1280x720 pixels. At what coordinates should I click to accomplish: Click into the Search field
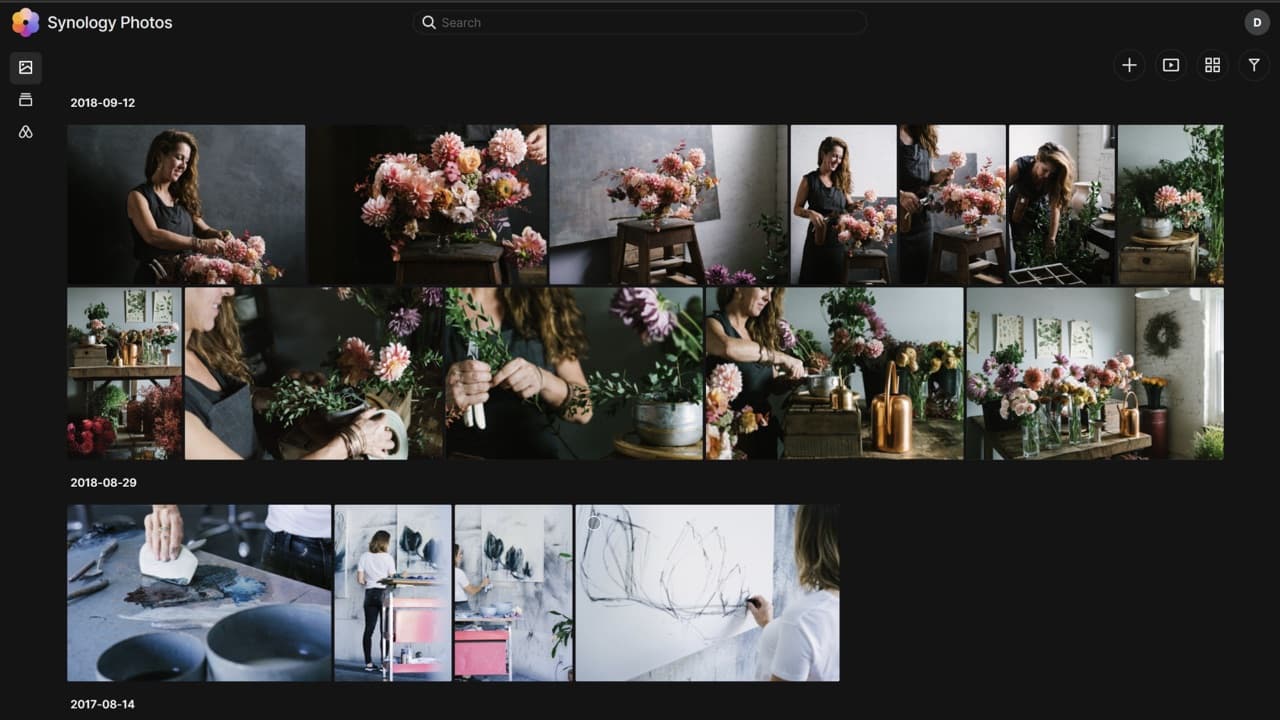[639, 22]
